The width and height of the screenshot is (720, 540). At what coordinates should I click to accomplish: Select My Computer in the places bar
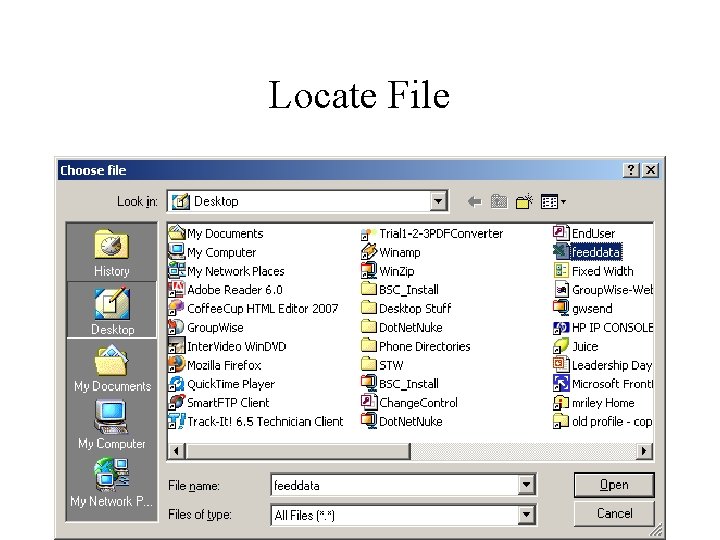pyautogui.click(x=112, y=425)
